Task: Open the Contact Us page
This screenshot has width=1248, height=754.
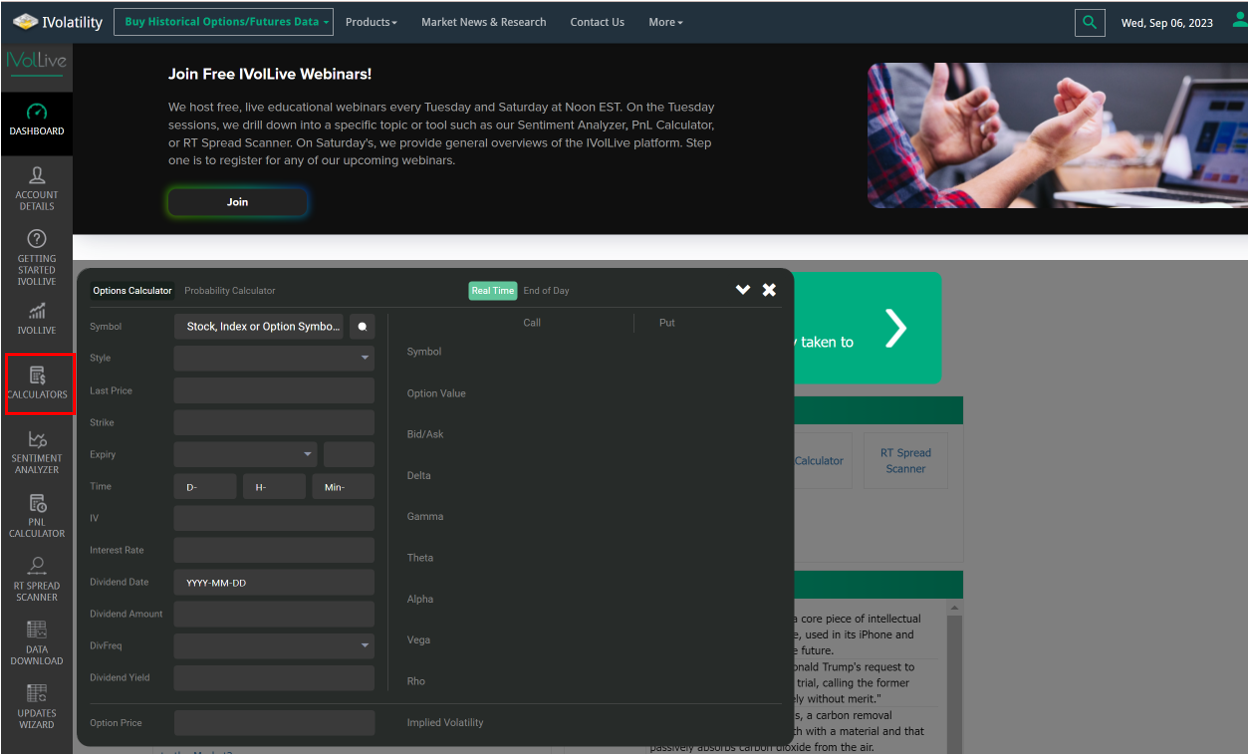Action: [597, 22]
